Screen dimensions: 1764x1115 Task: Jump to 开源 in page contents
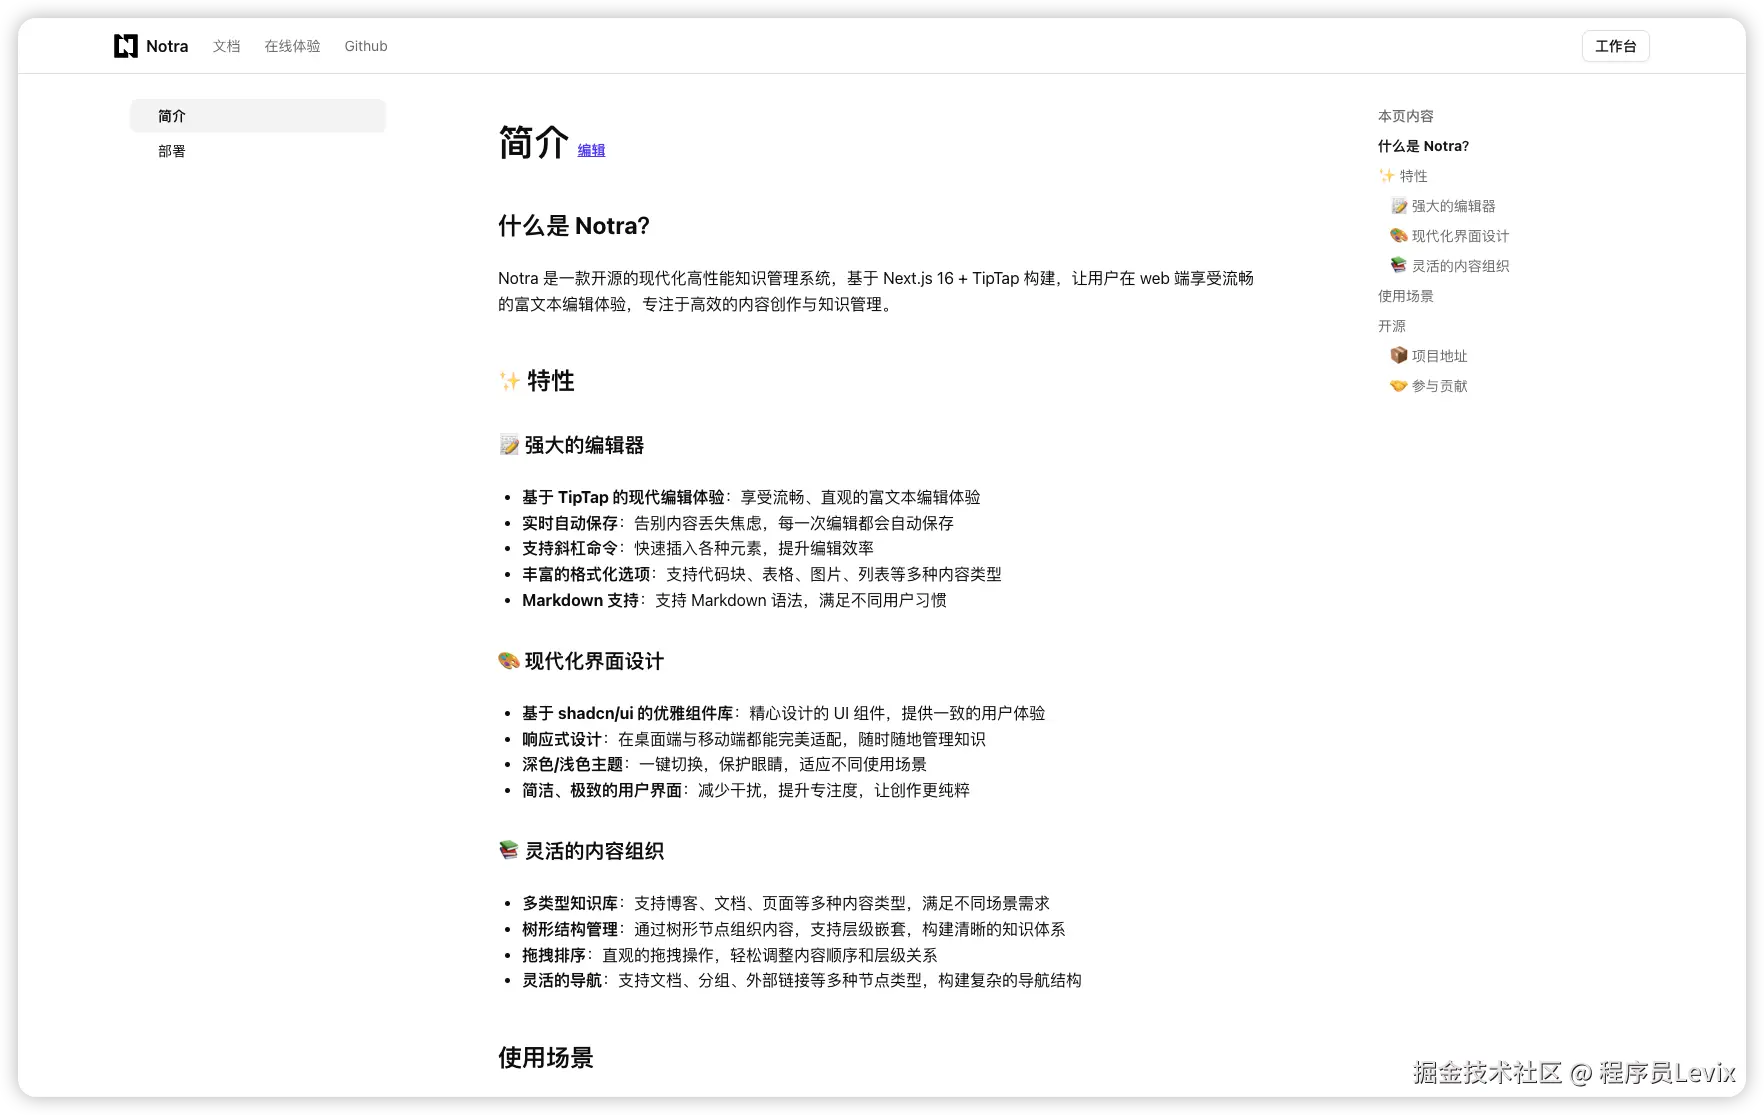click(1391, 325)
